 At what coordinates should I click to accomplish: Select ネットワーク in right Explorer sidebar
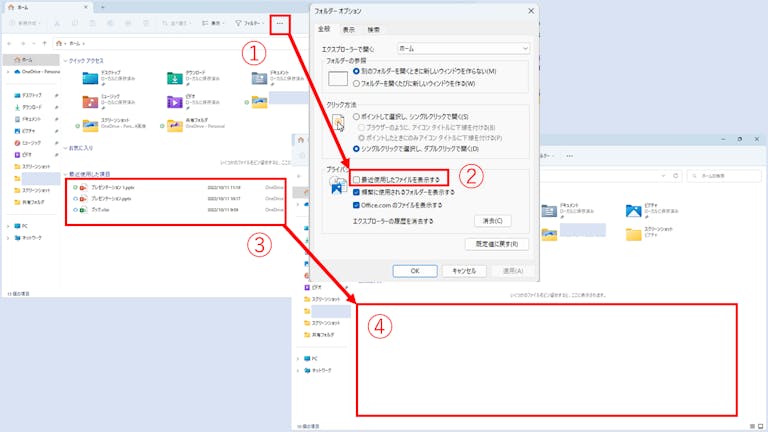coord(318,370)
